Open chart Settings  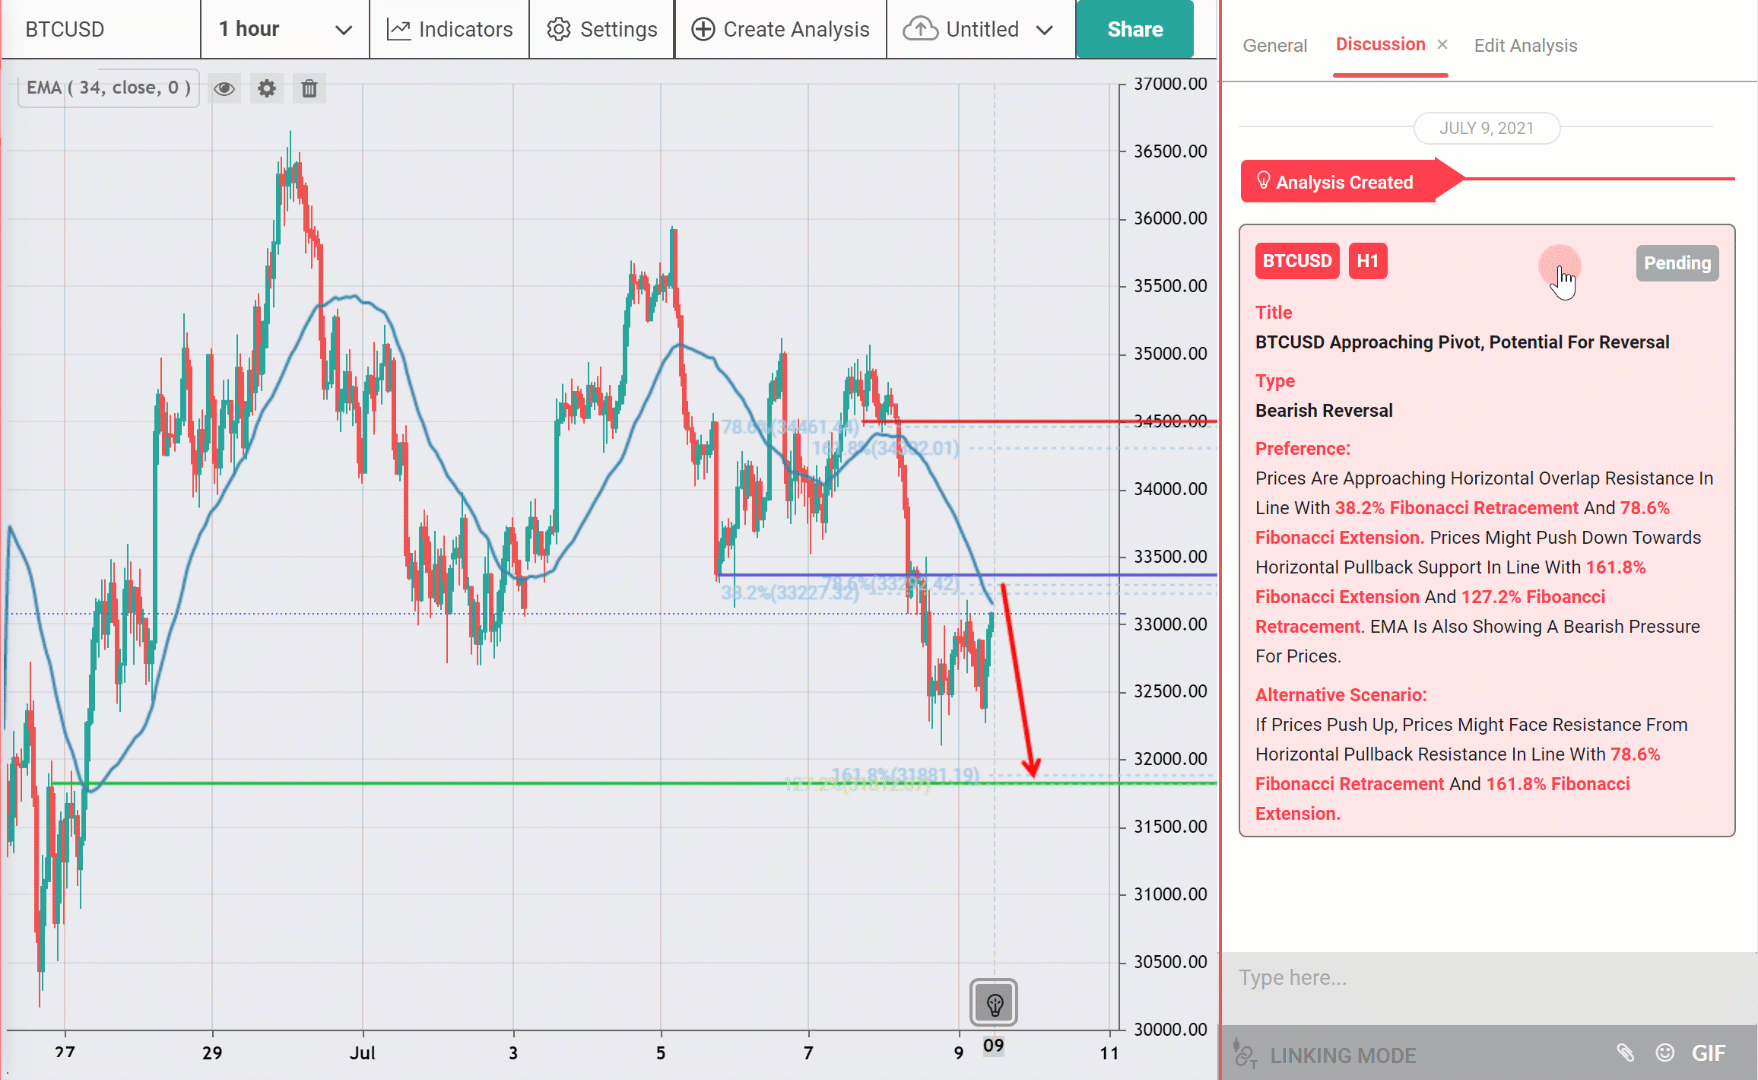click(602, 29)
